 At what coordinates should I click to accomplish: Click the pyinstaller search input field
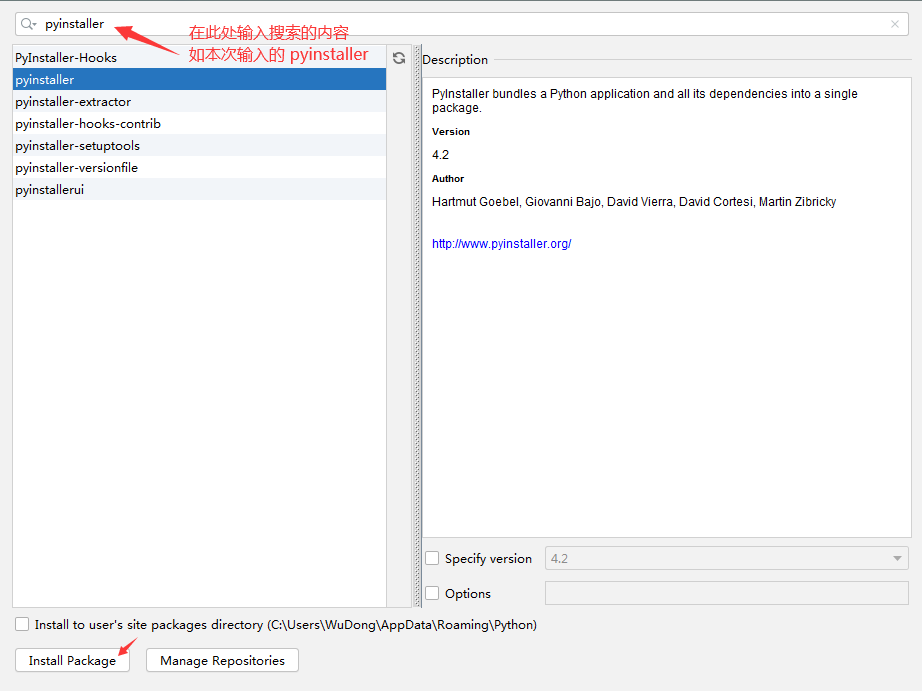(462, 24)
